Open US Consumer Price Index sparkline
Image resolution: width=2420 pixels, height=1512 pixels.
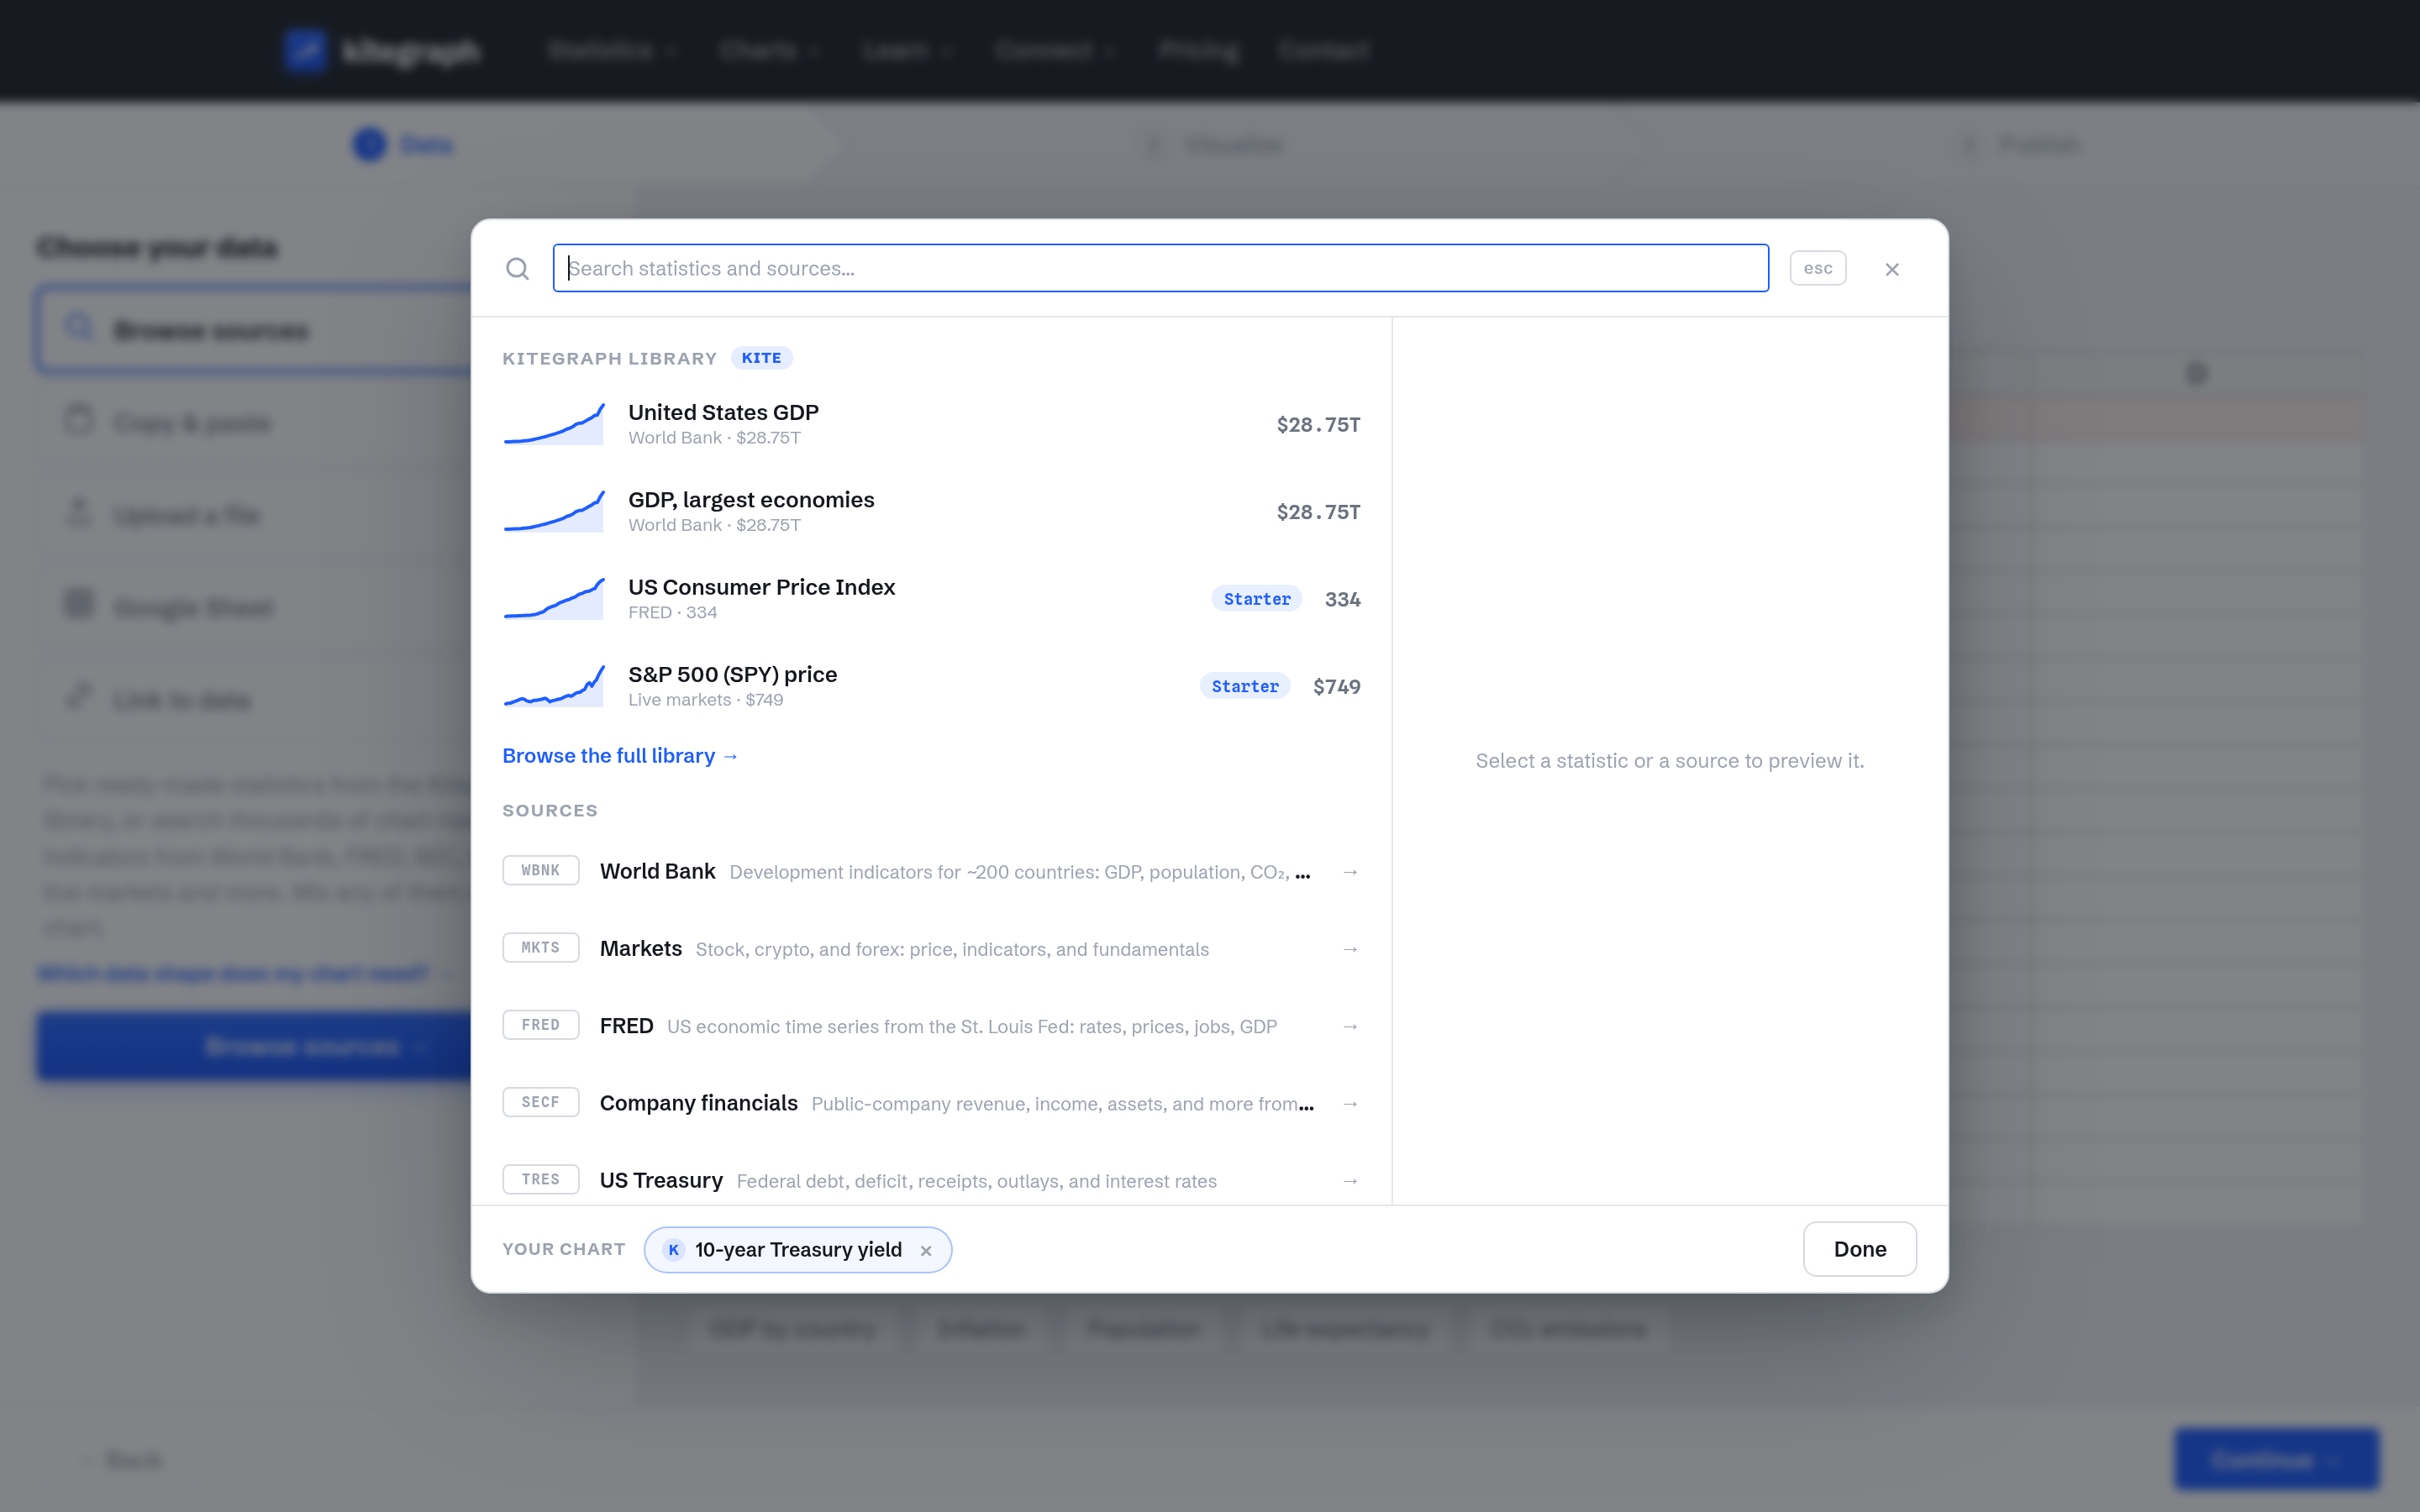click(x=554, y=599)
